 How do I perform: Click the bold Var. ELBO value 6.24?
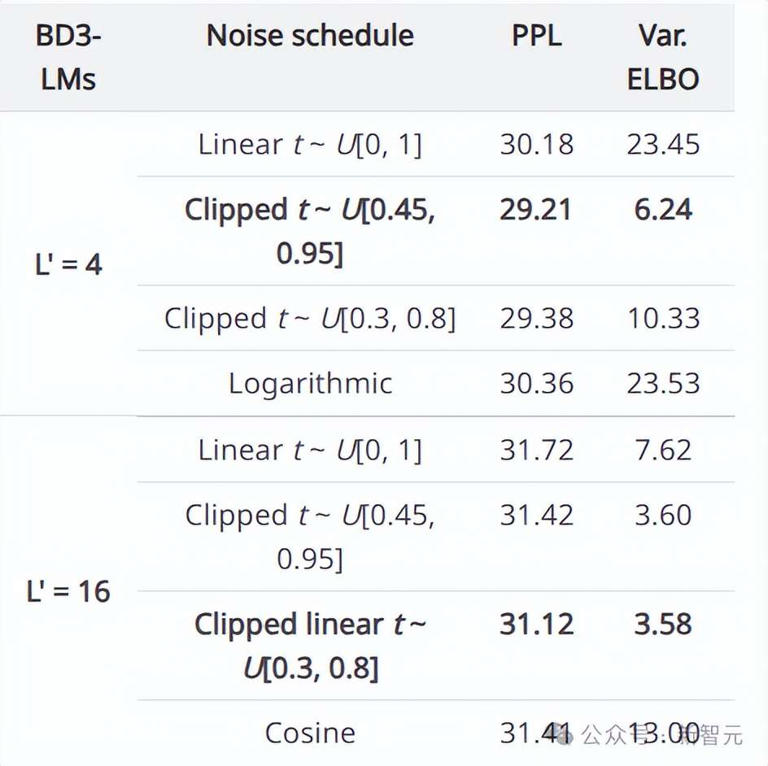point(662,210)
